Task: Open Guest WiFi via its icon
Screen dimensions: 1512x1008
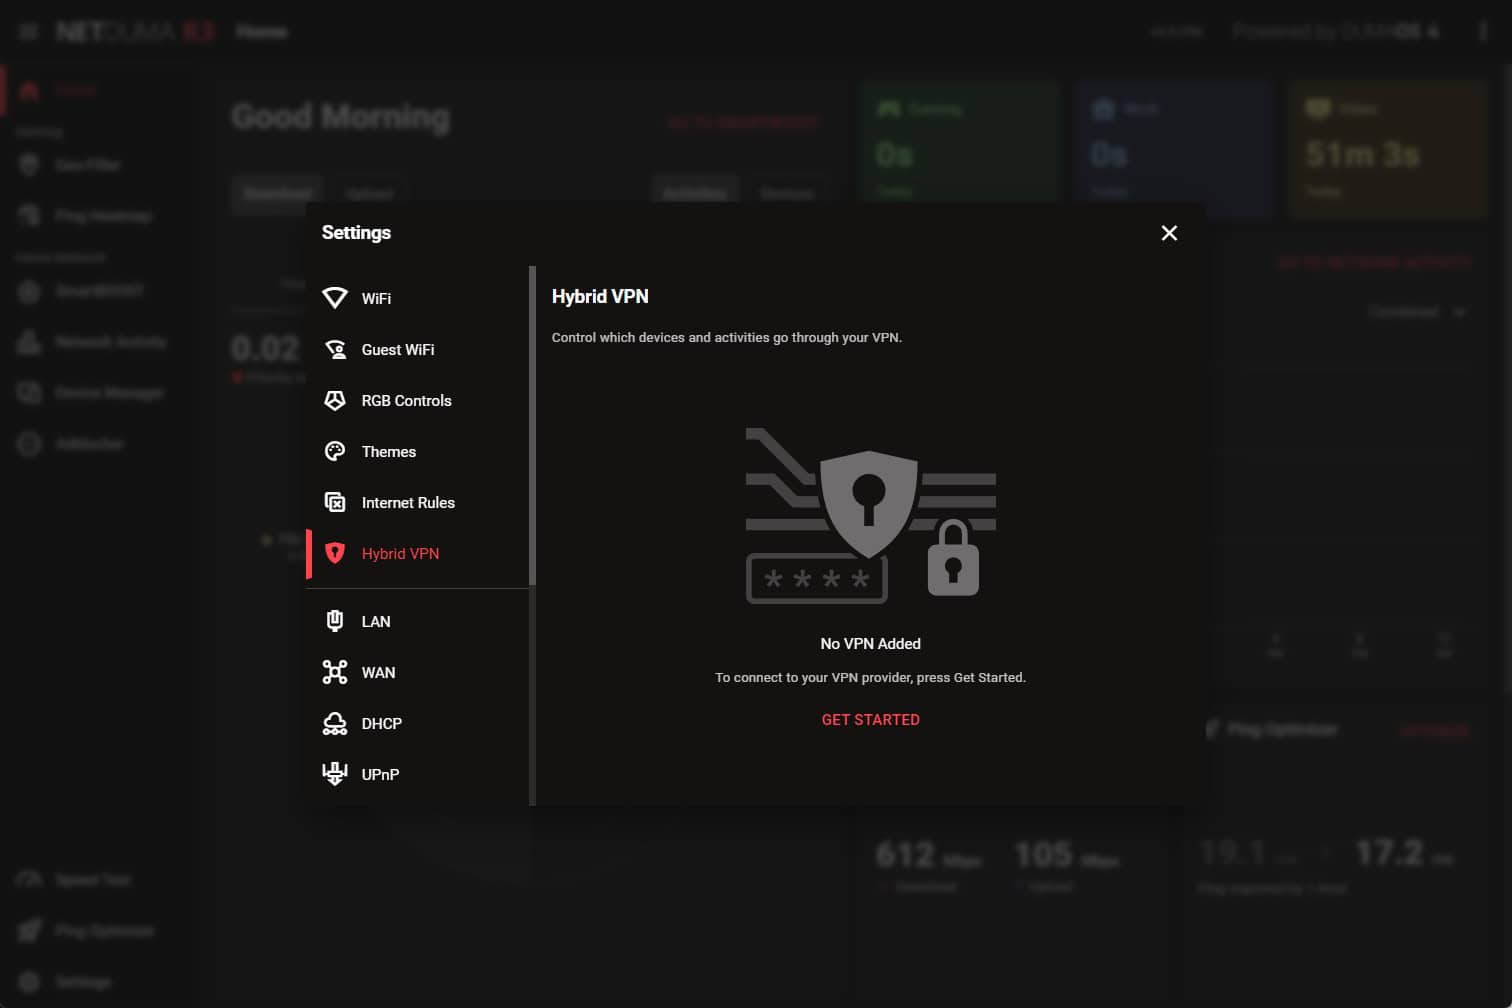Action: (335, 349)
